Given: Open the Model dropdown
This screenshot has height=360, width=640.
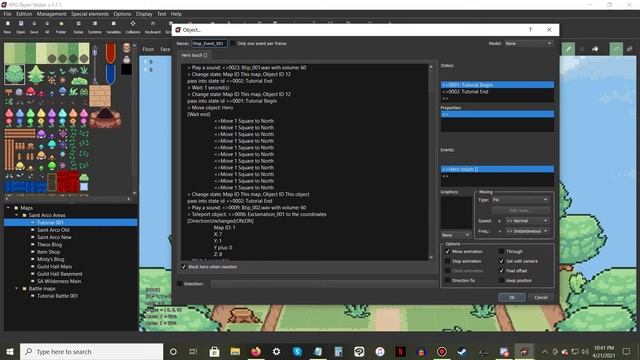Looking at the screenshot, I should [528, 43].
